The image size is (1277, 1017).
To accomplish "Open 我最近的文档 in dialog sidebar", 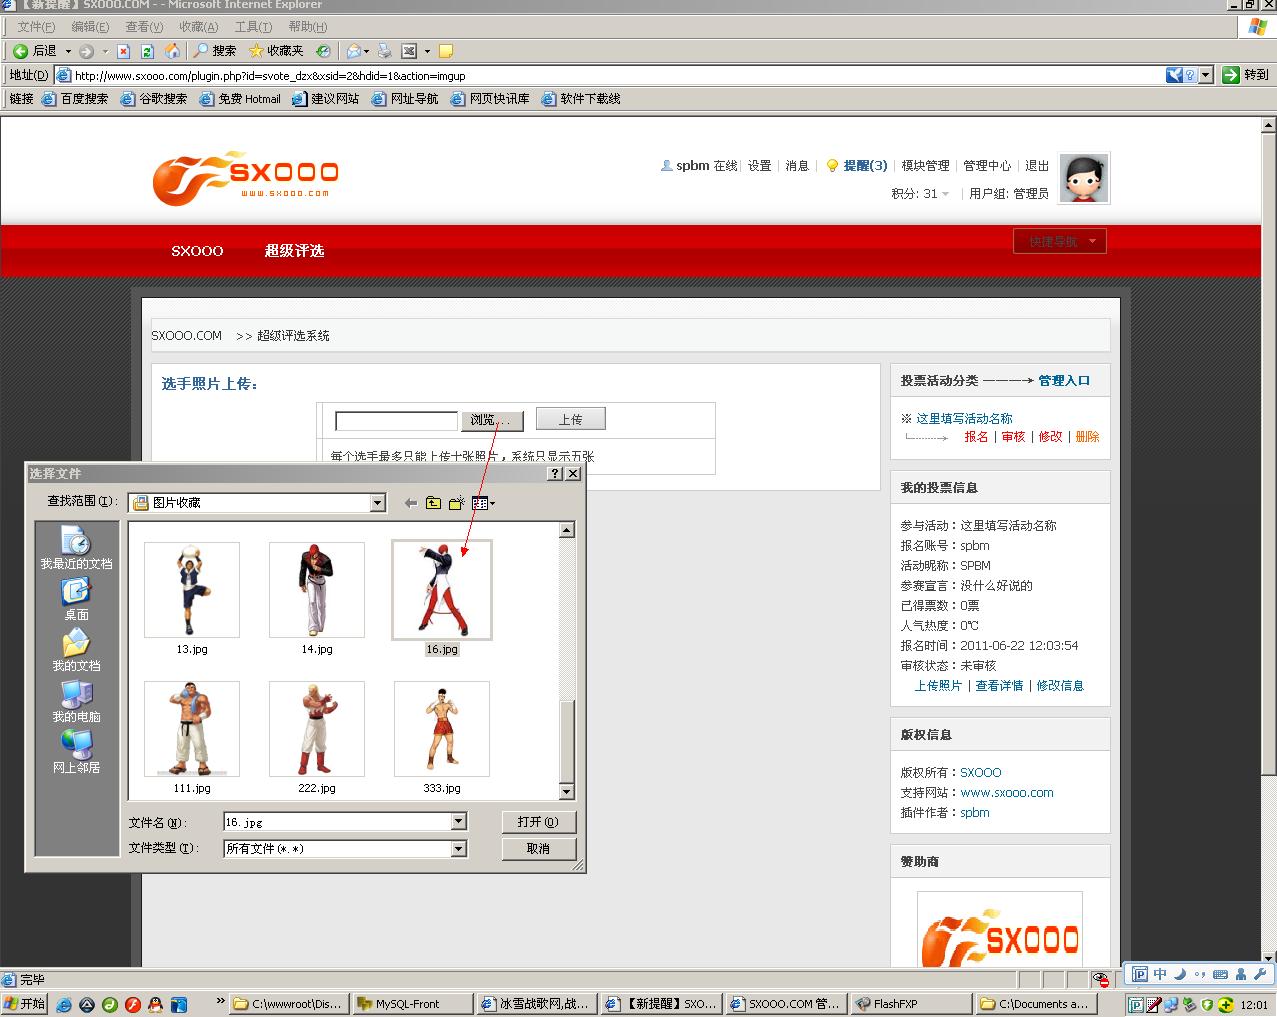I will pos(76,548).
